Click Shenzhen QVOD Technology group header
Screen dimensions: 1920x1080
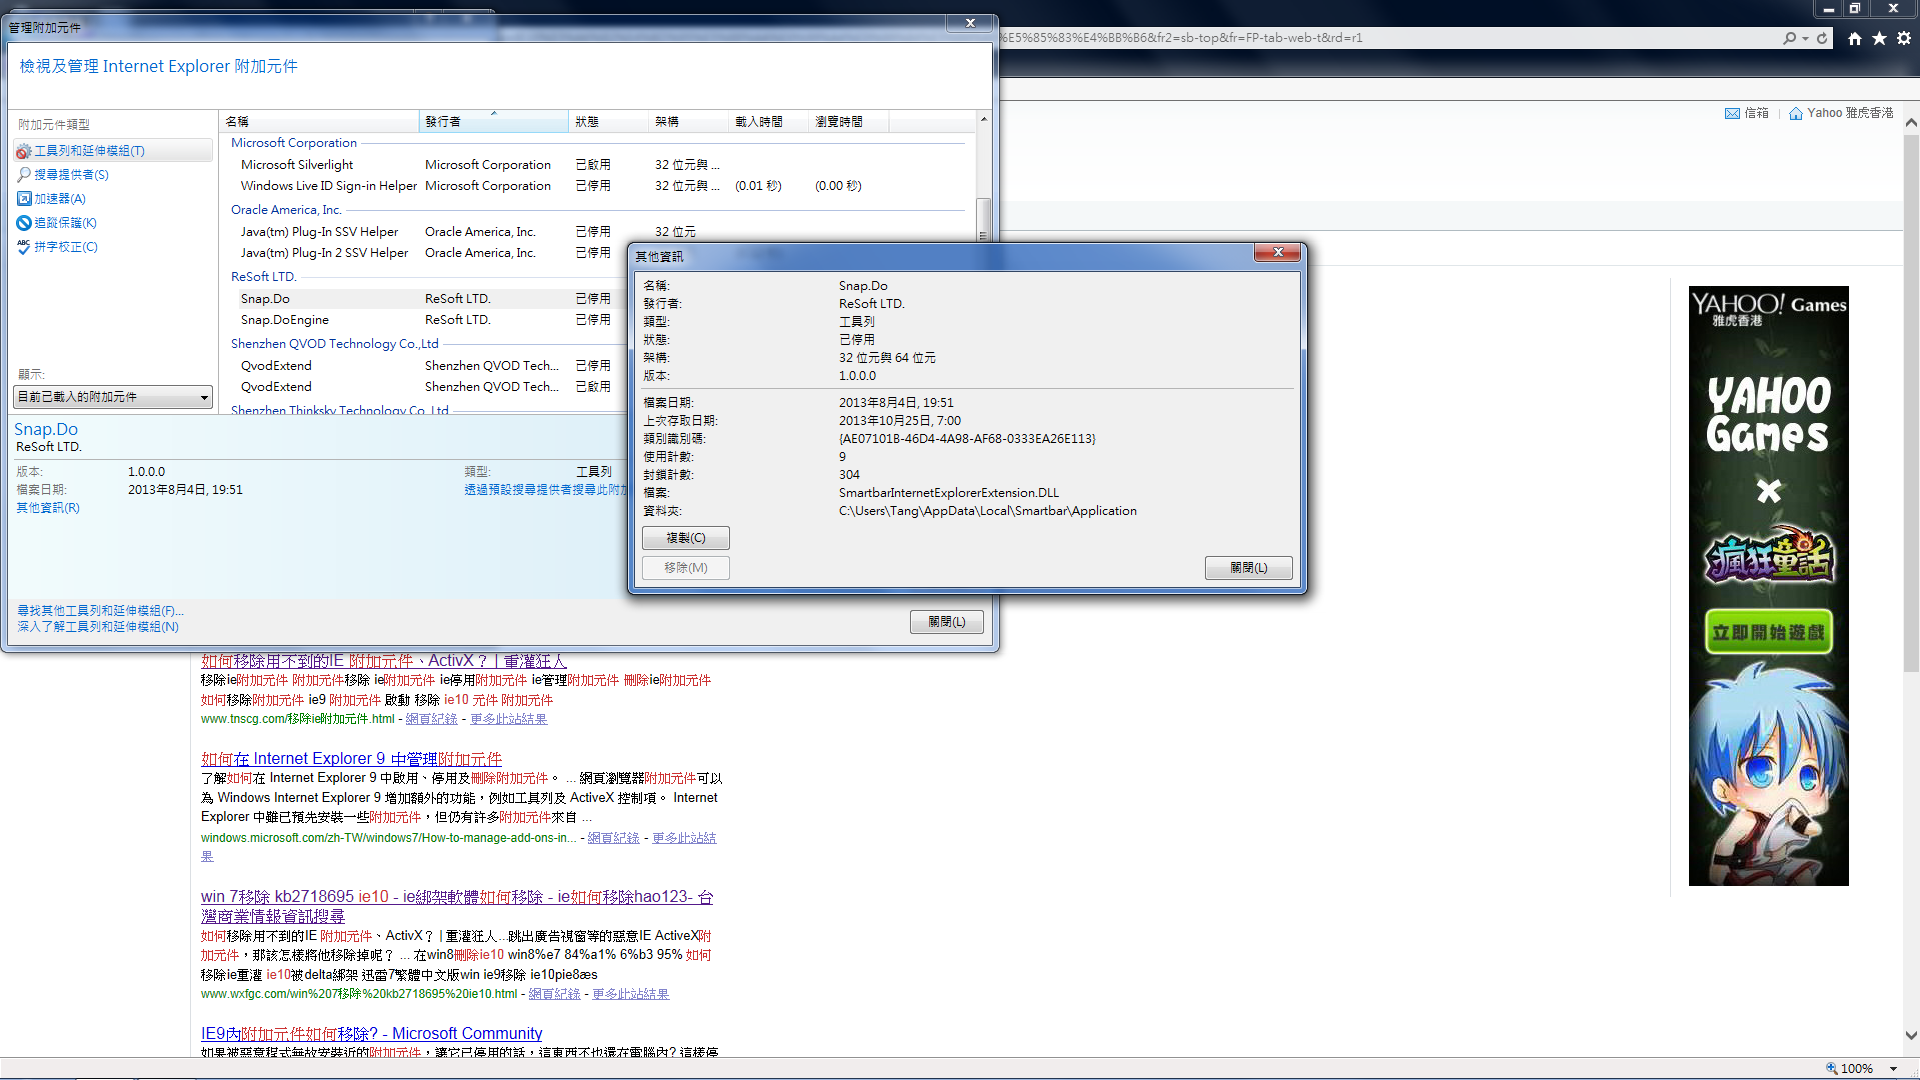(x=335, y=344)
